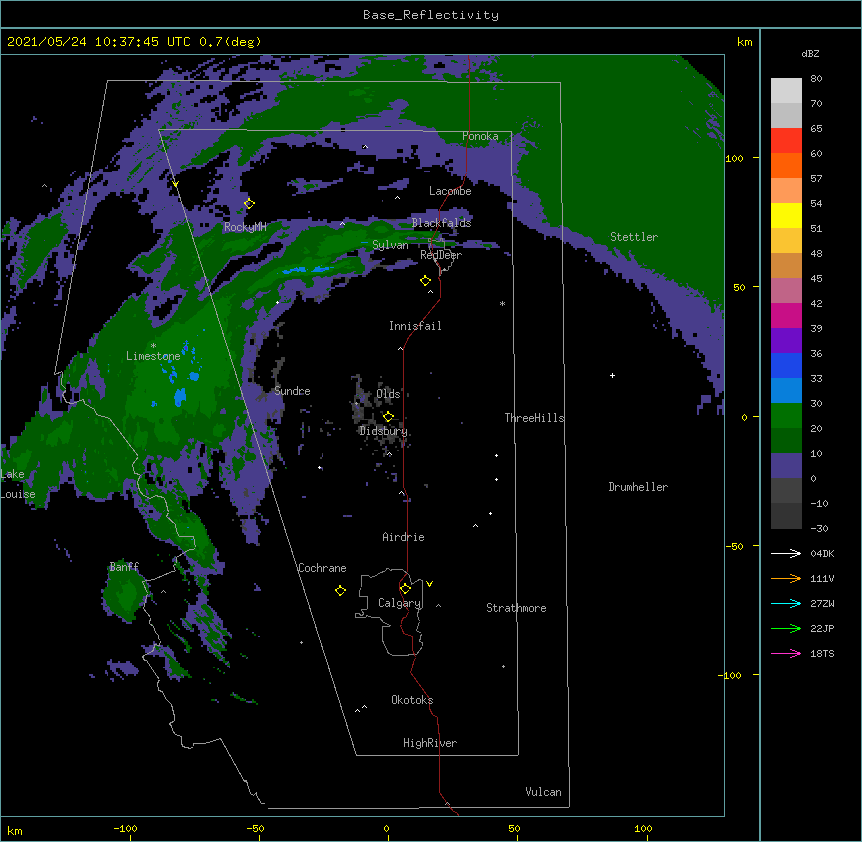
Task: Click the km label at bottom left
Action: 15,830
